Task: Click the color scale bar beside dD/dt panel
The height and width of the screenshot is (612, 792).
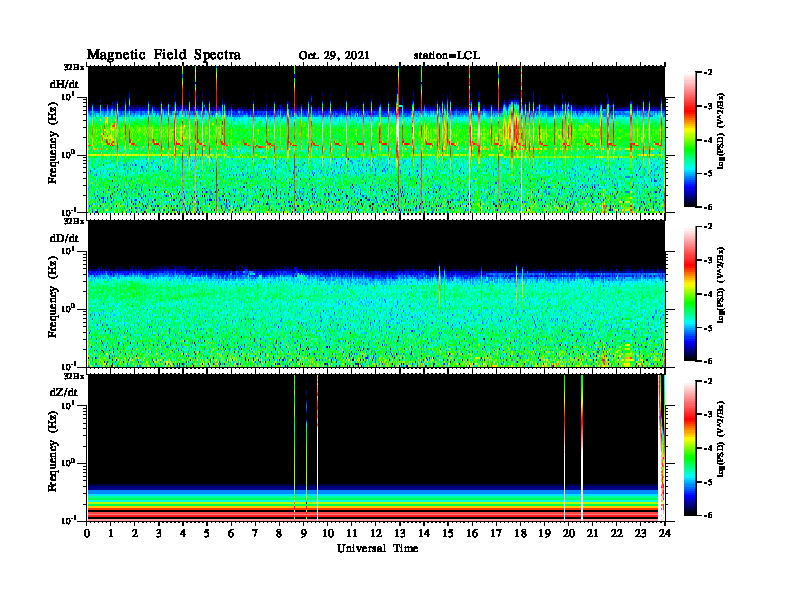Action: (x=690, y=294)
